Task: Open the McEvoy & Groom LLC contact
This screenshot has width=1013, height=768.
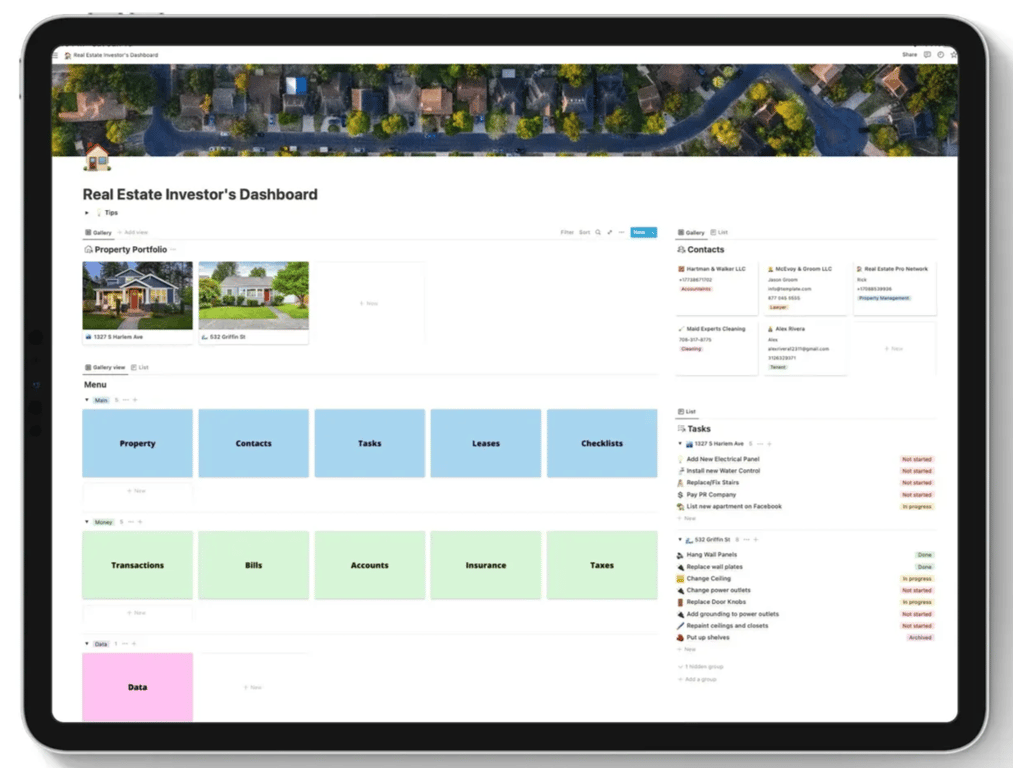Action: pos(805,288)
